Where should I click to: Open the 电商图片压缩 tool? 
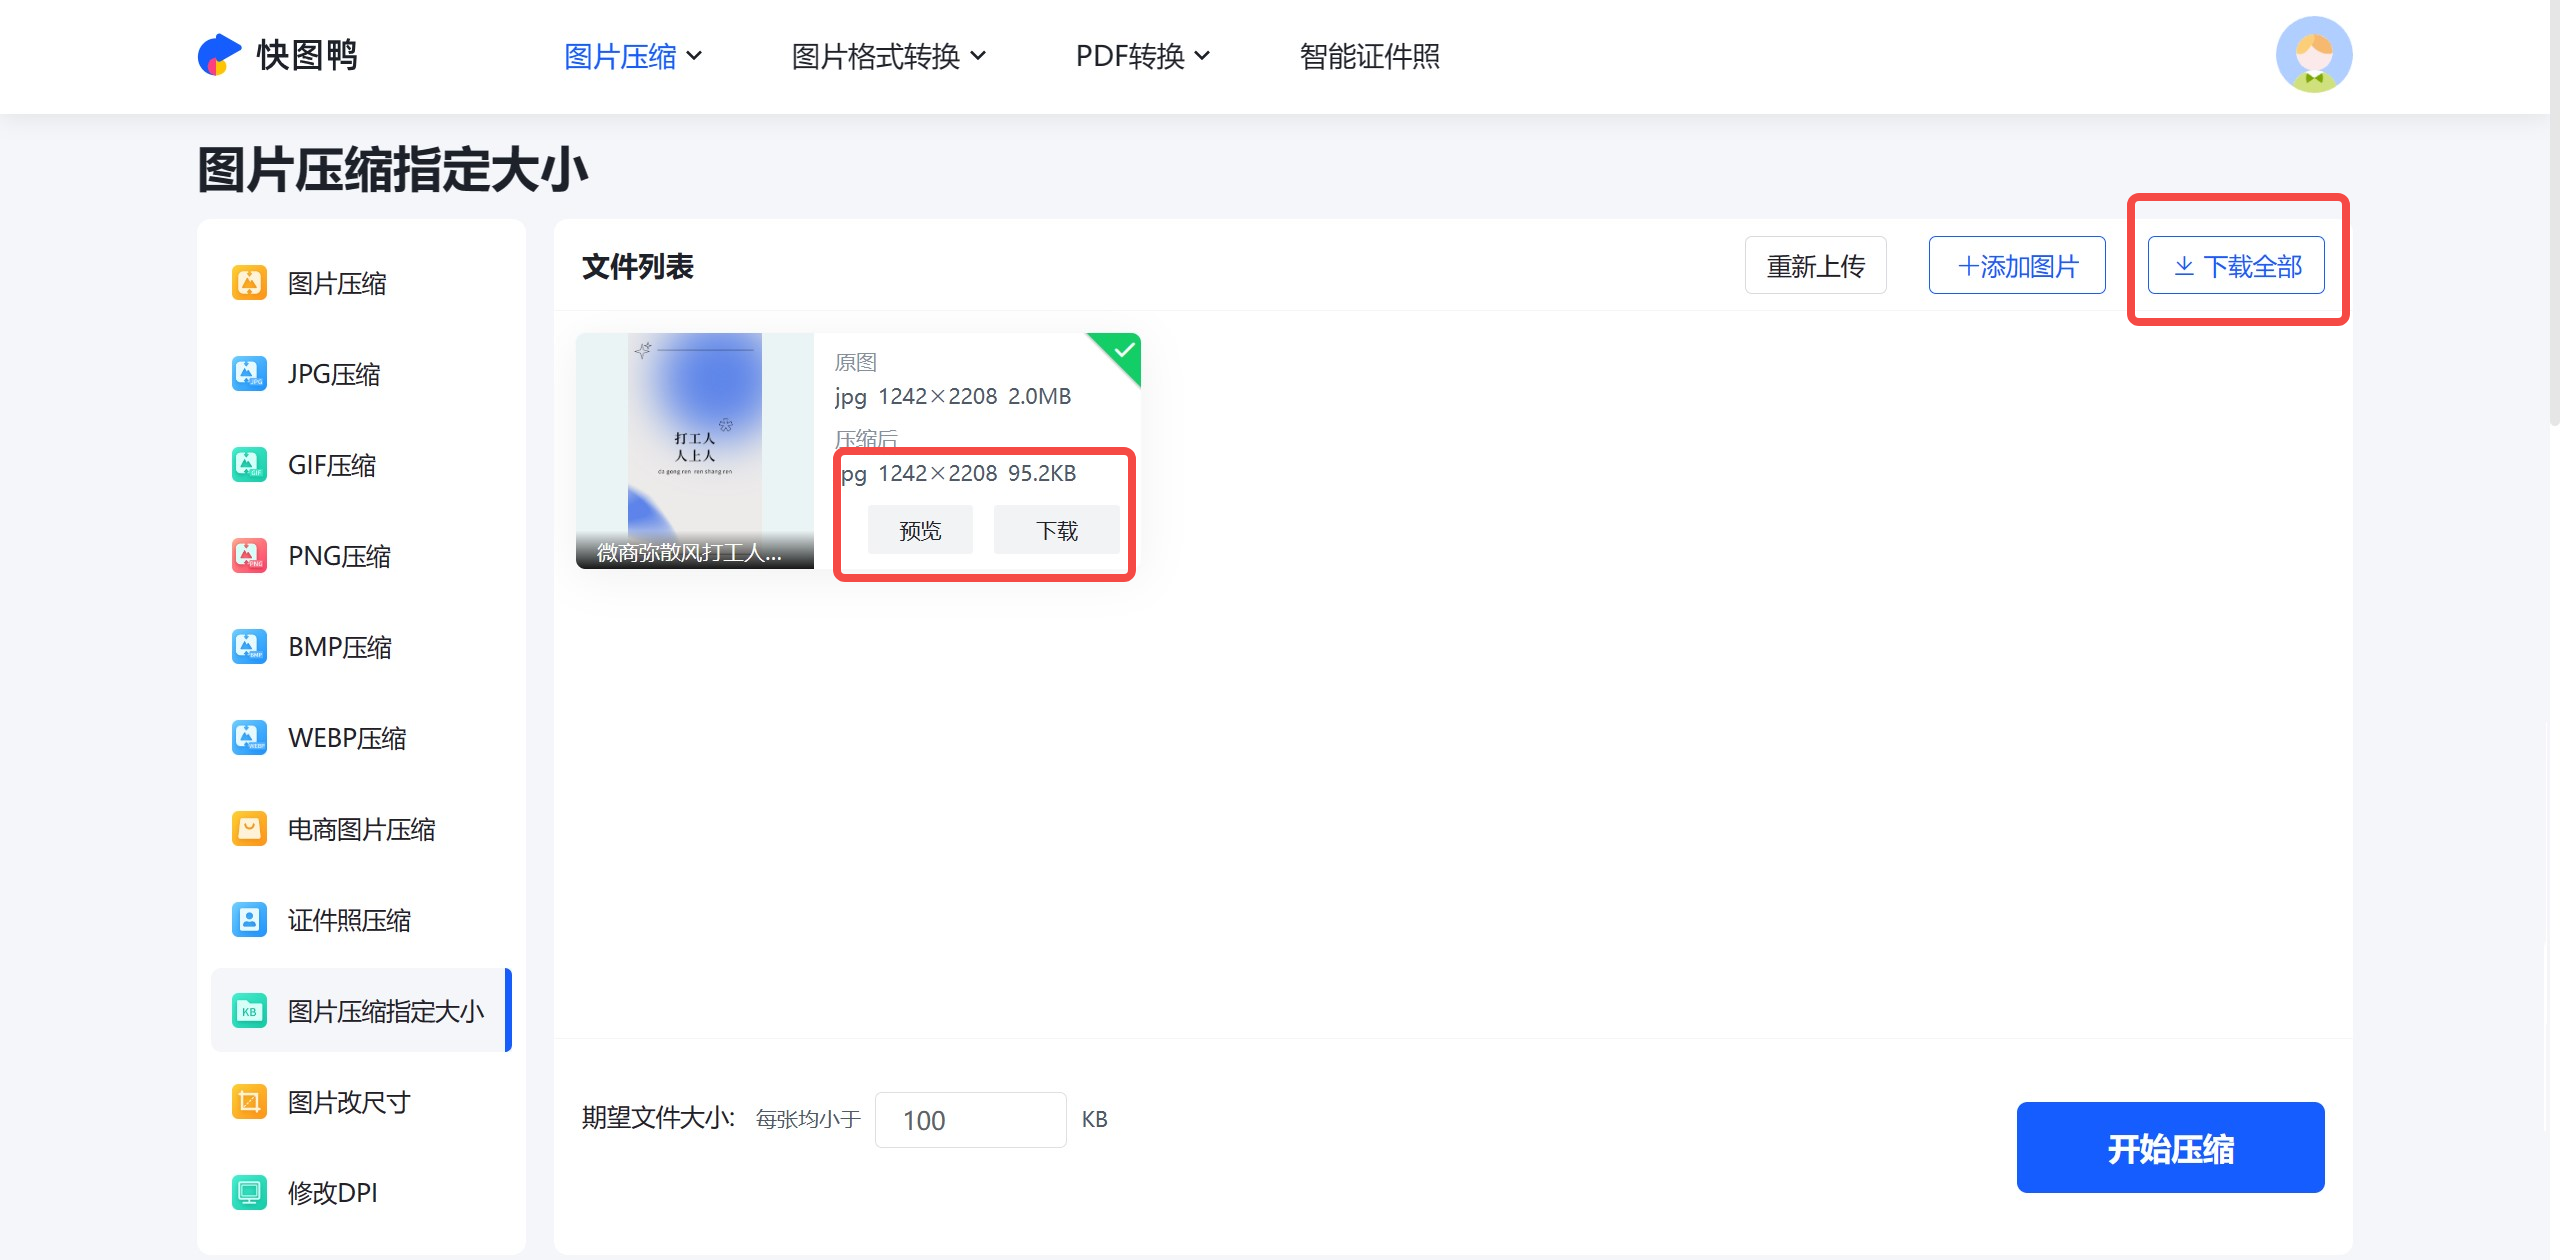361,828
